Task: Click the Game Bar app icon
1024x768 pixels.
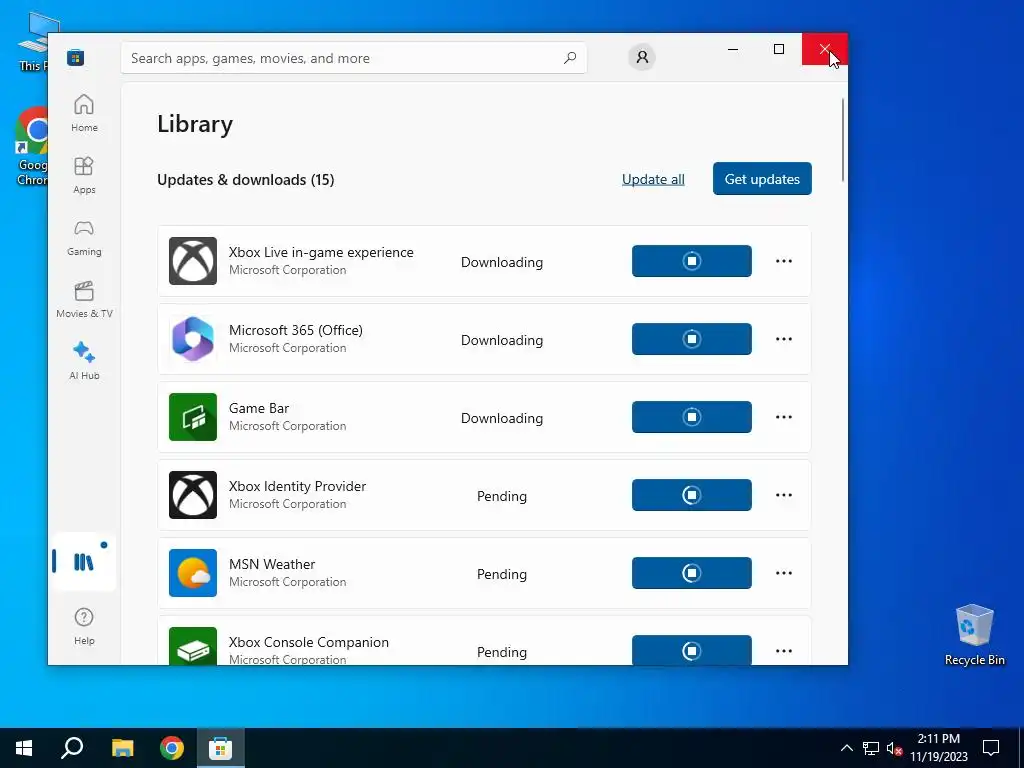Action: click(193, 417)
